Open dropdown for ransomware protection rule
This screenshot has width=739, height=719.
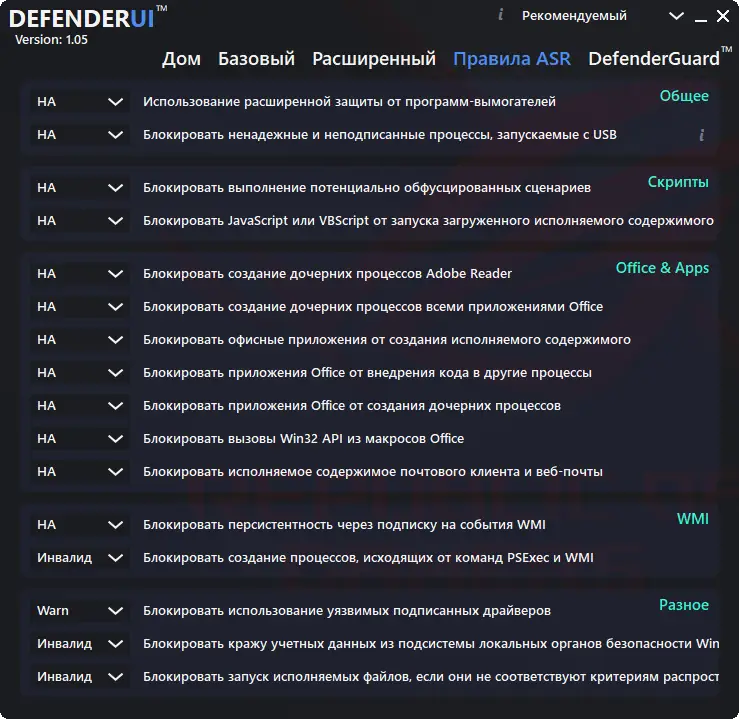(80, 102)
